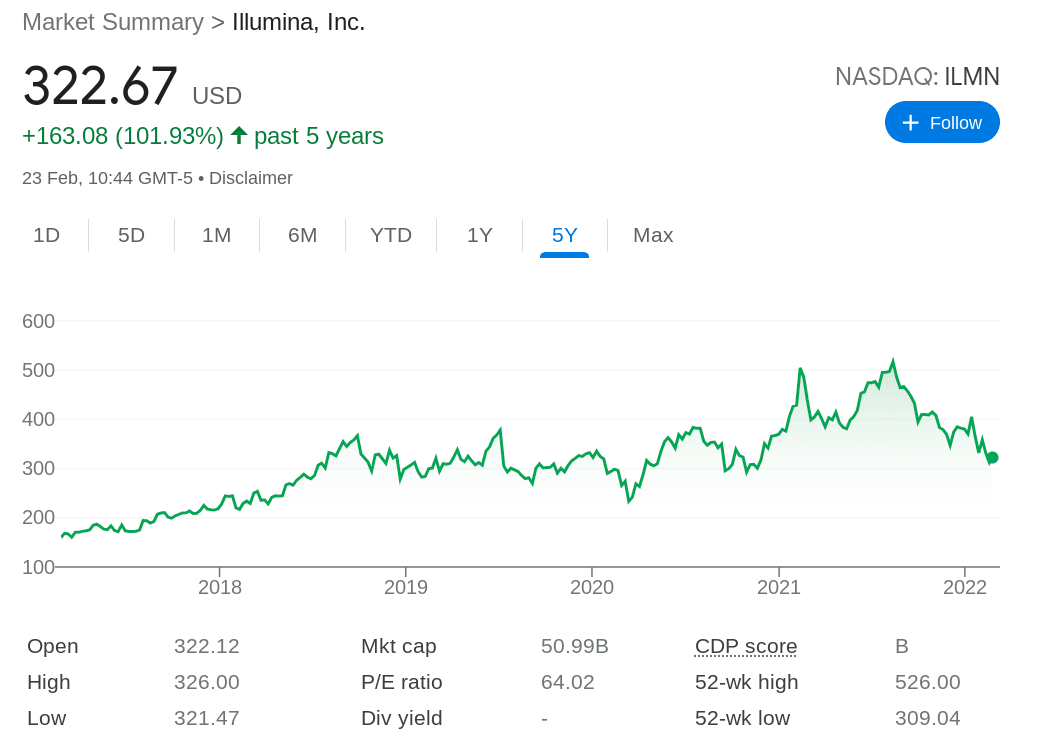Viewport: 1058px width, 751px height.
Task: Click the 52-wk low value 309.04
Action: pos(928,718)
